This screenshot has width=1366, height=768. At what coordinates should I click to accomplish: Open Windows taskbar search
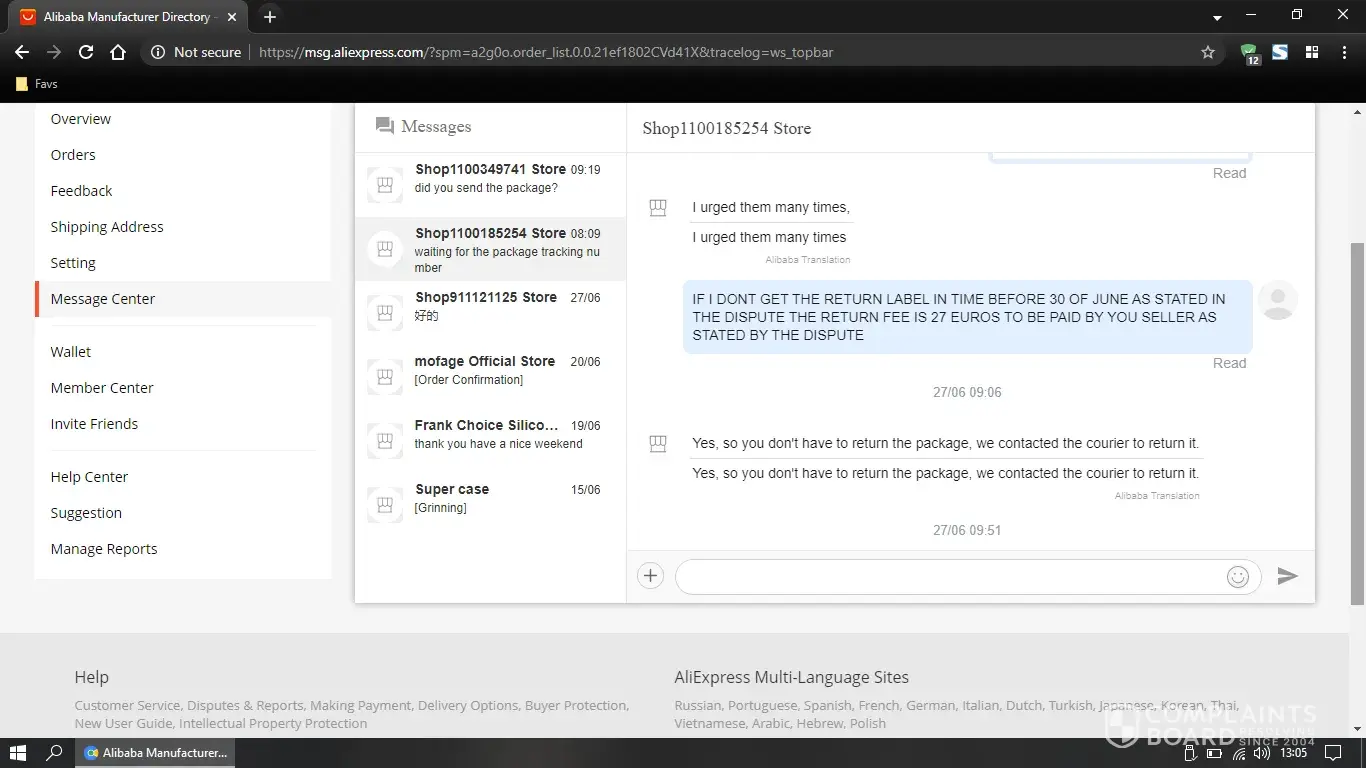point(55,753)
